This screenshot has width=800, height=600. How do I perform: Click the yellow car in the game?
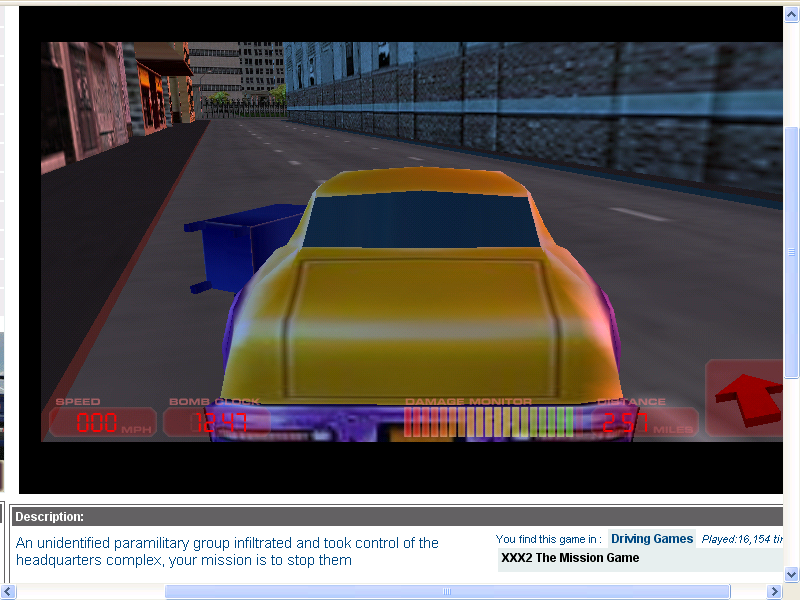coord(421,306)
